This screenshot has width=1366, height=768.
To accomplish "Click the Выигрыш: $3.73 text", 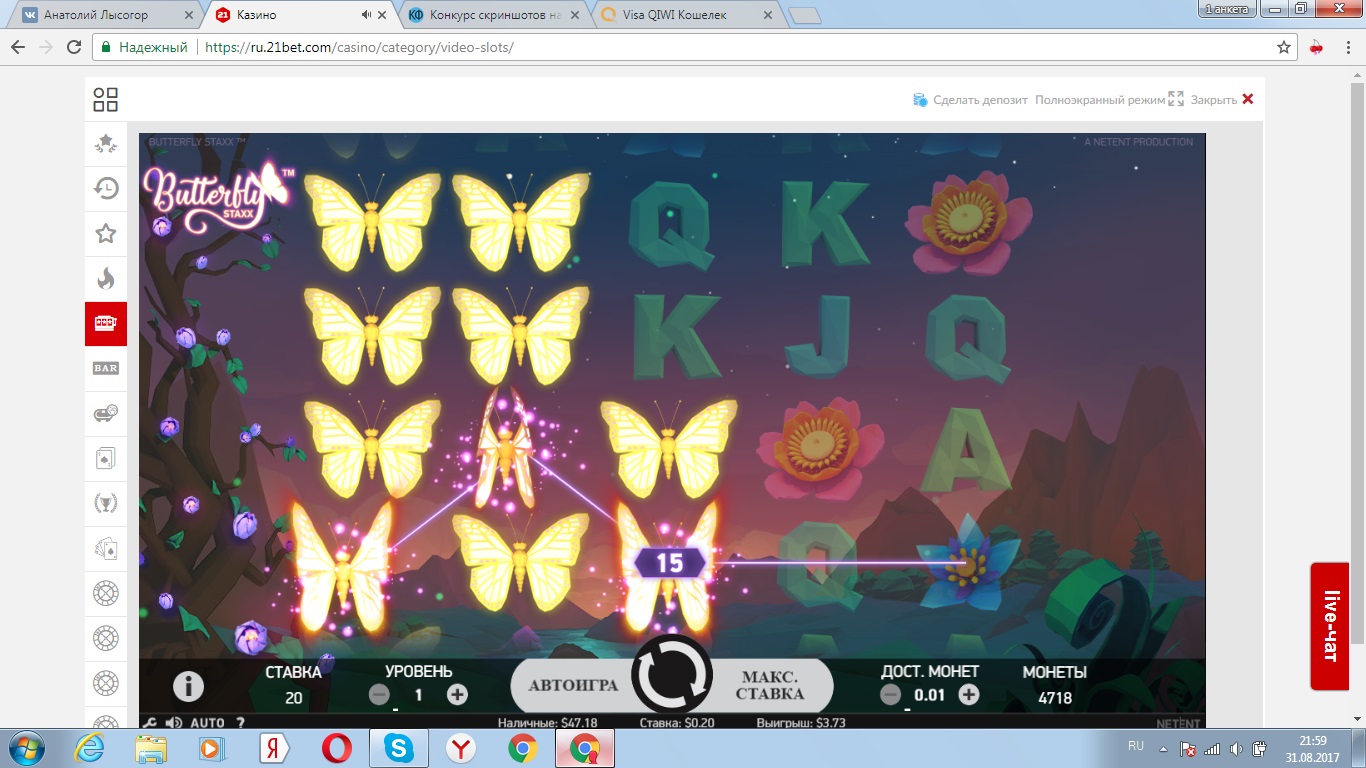I will tap(801, 722).
